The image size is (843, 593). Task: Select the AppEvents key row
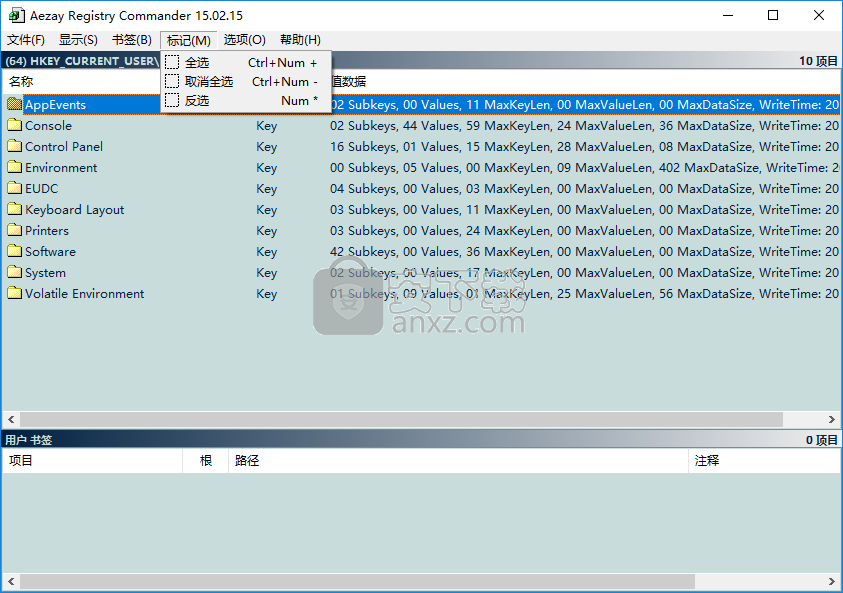pyautogui.click(x=422, y=104)
